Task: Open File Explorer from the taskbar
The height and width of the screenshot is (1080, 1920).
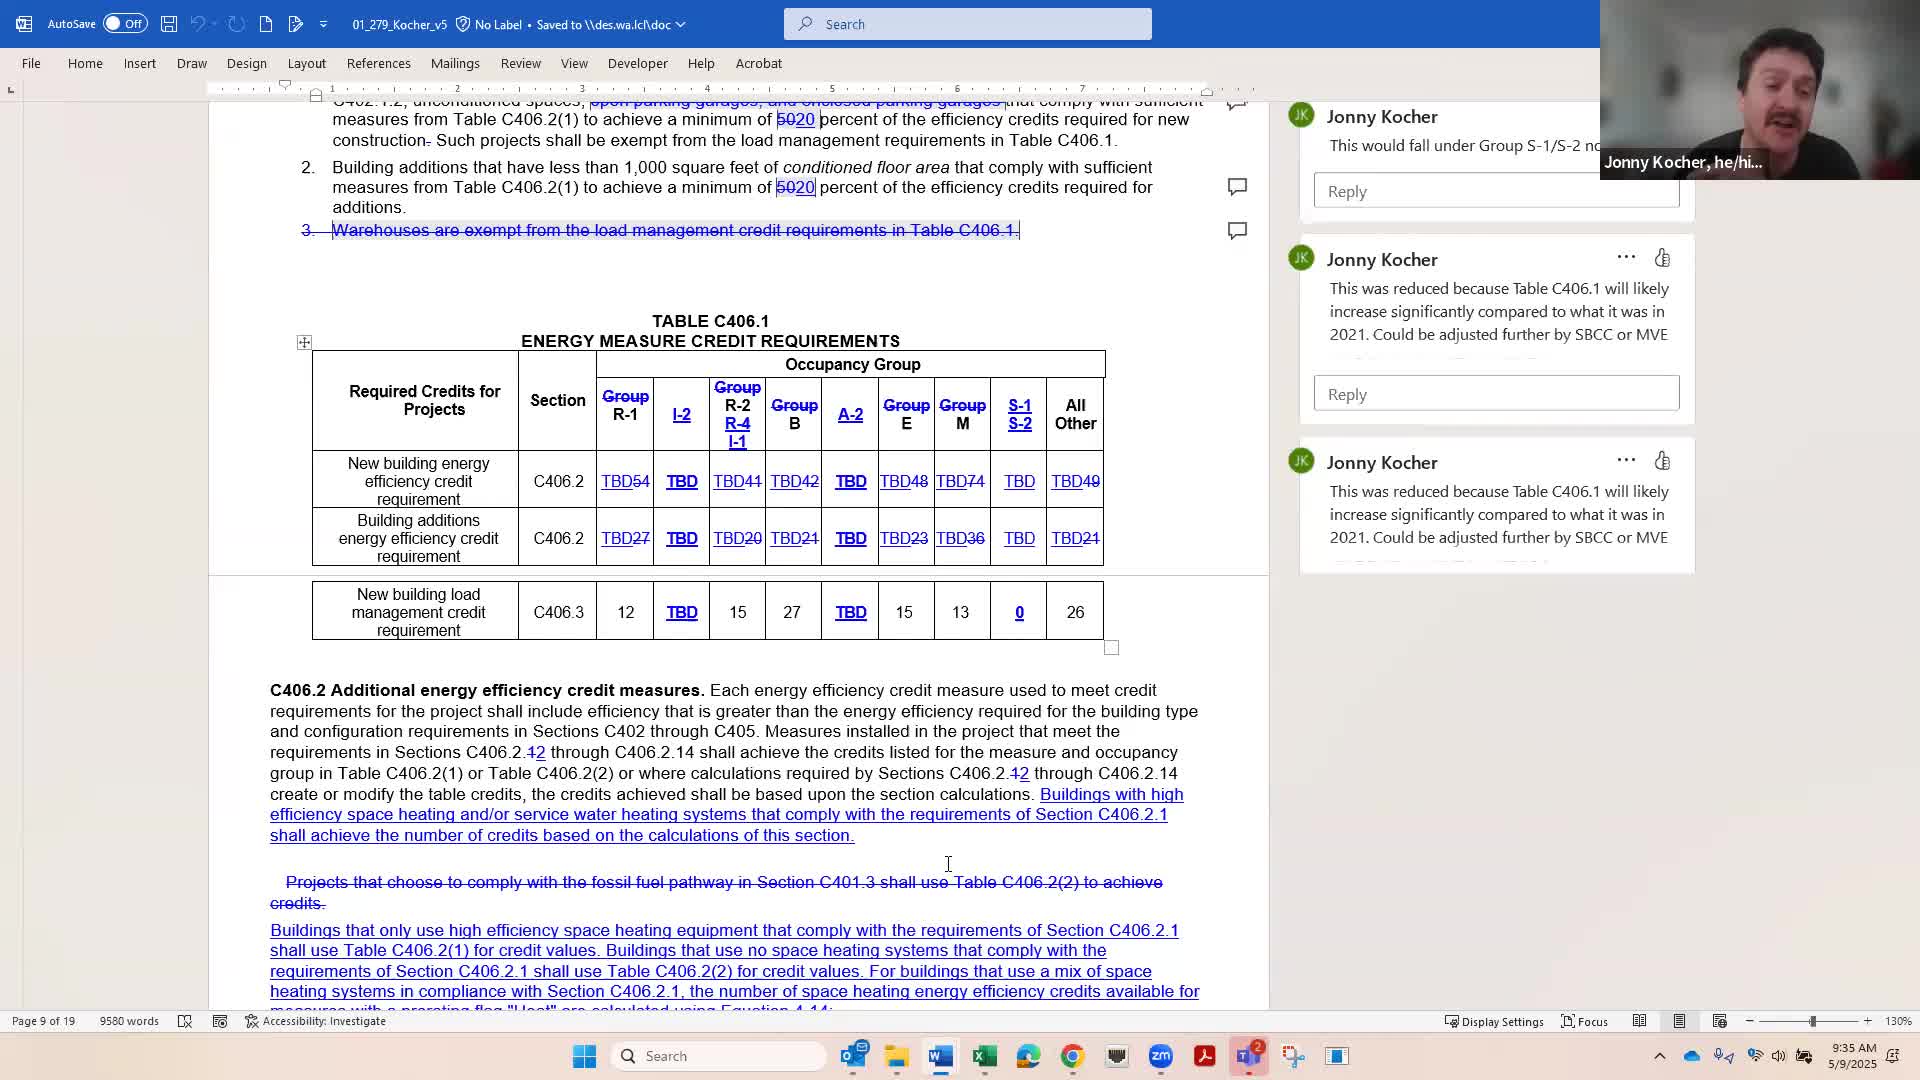Action: 896,1056
